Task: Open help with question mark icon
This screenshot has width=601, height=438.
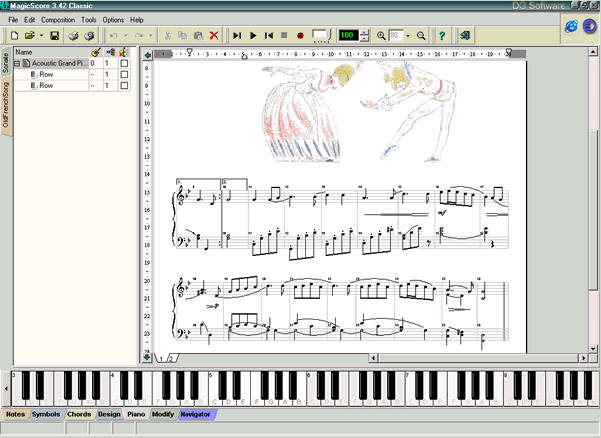Action: coord(442,36)
